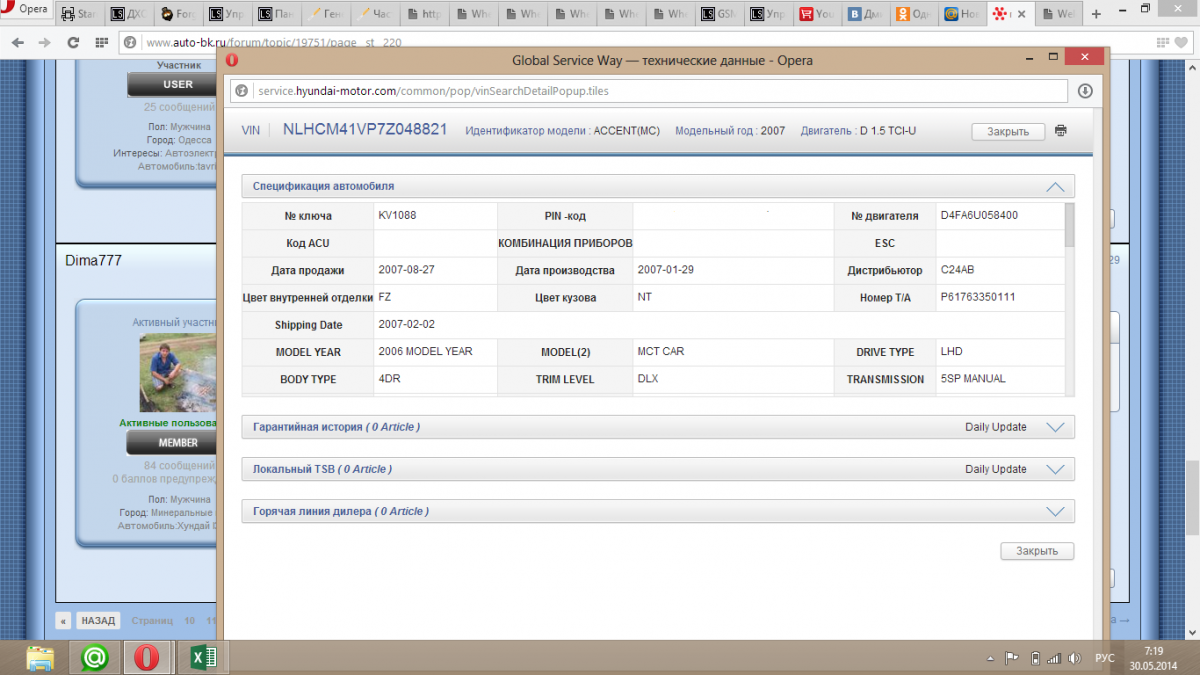This screenshot has width=1200, height=675.
Task: Click the battery icon in system tray
Action: (1035, 658)
